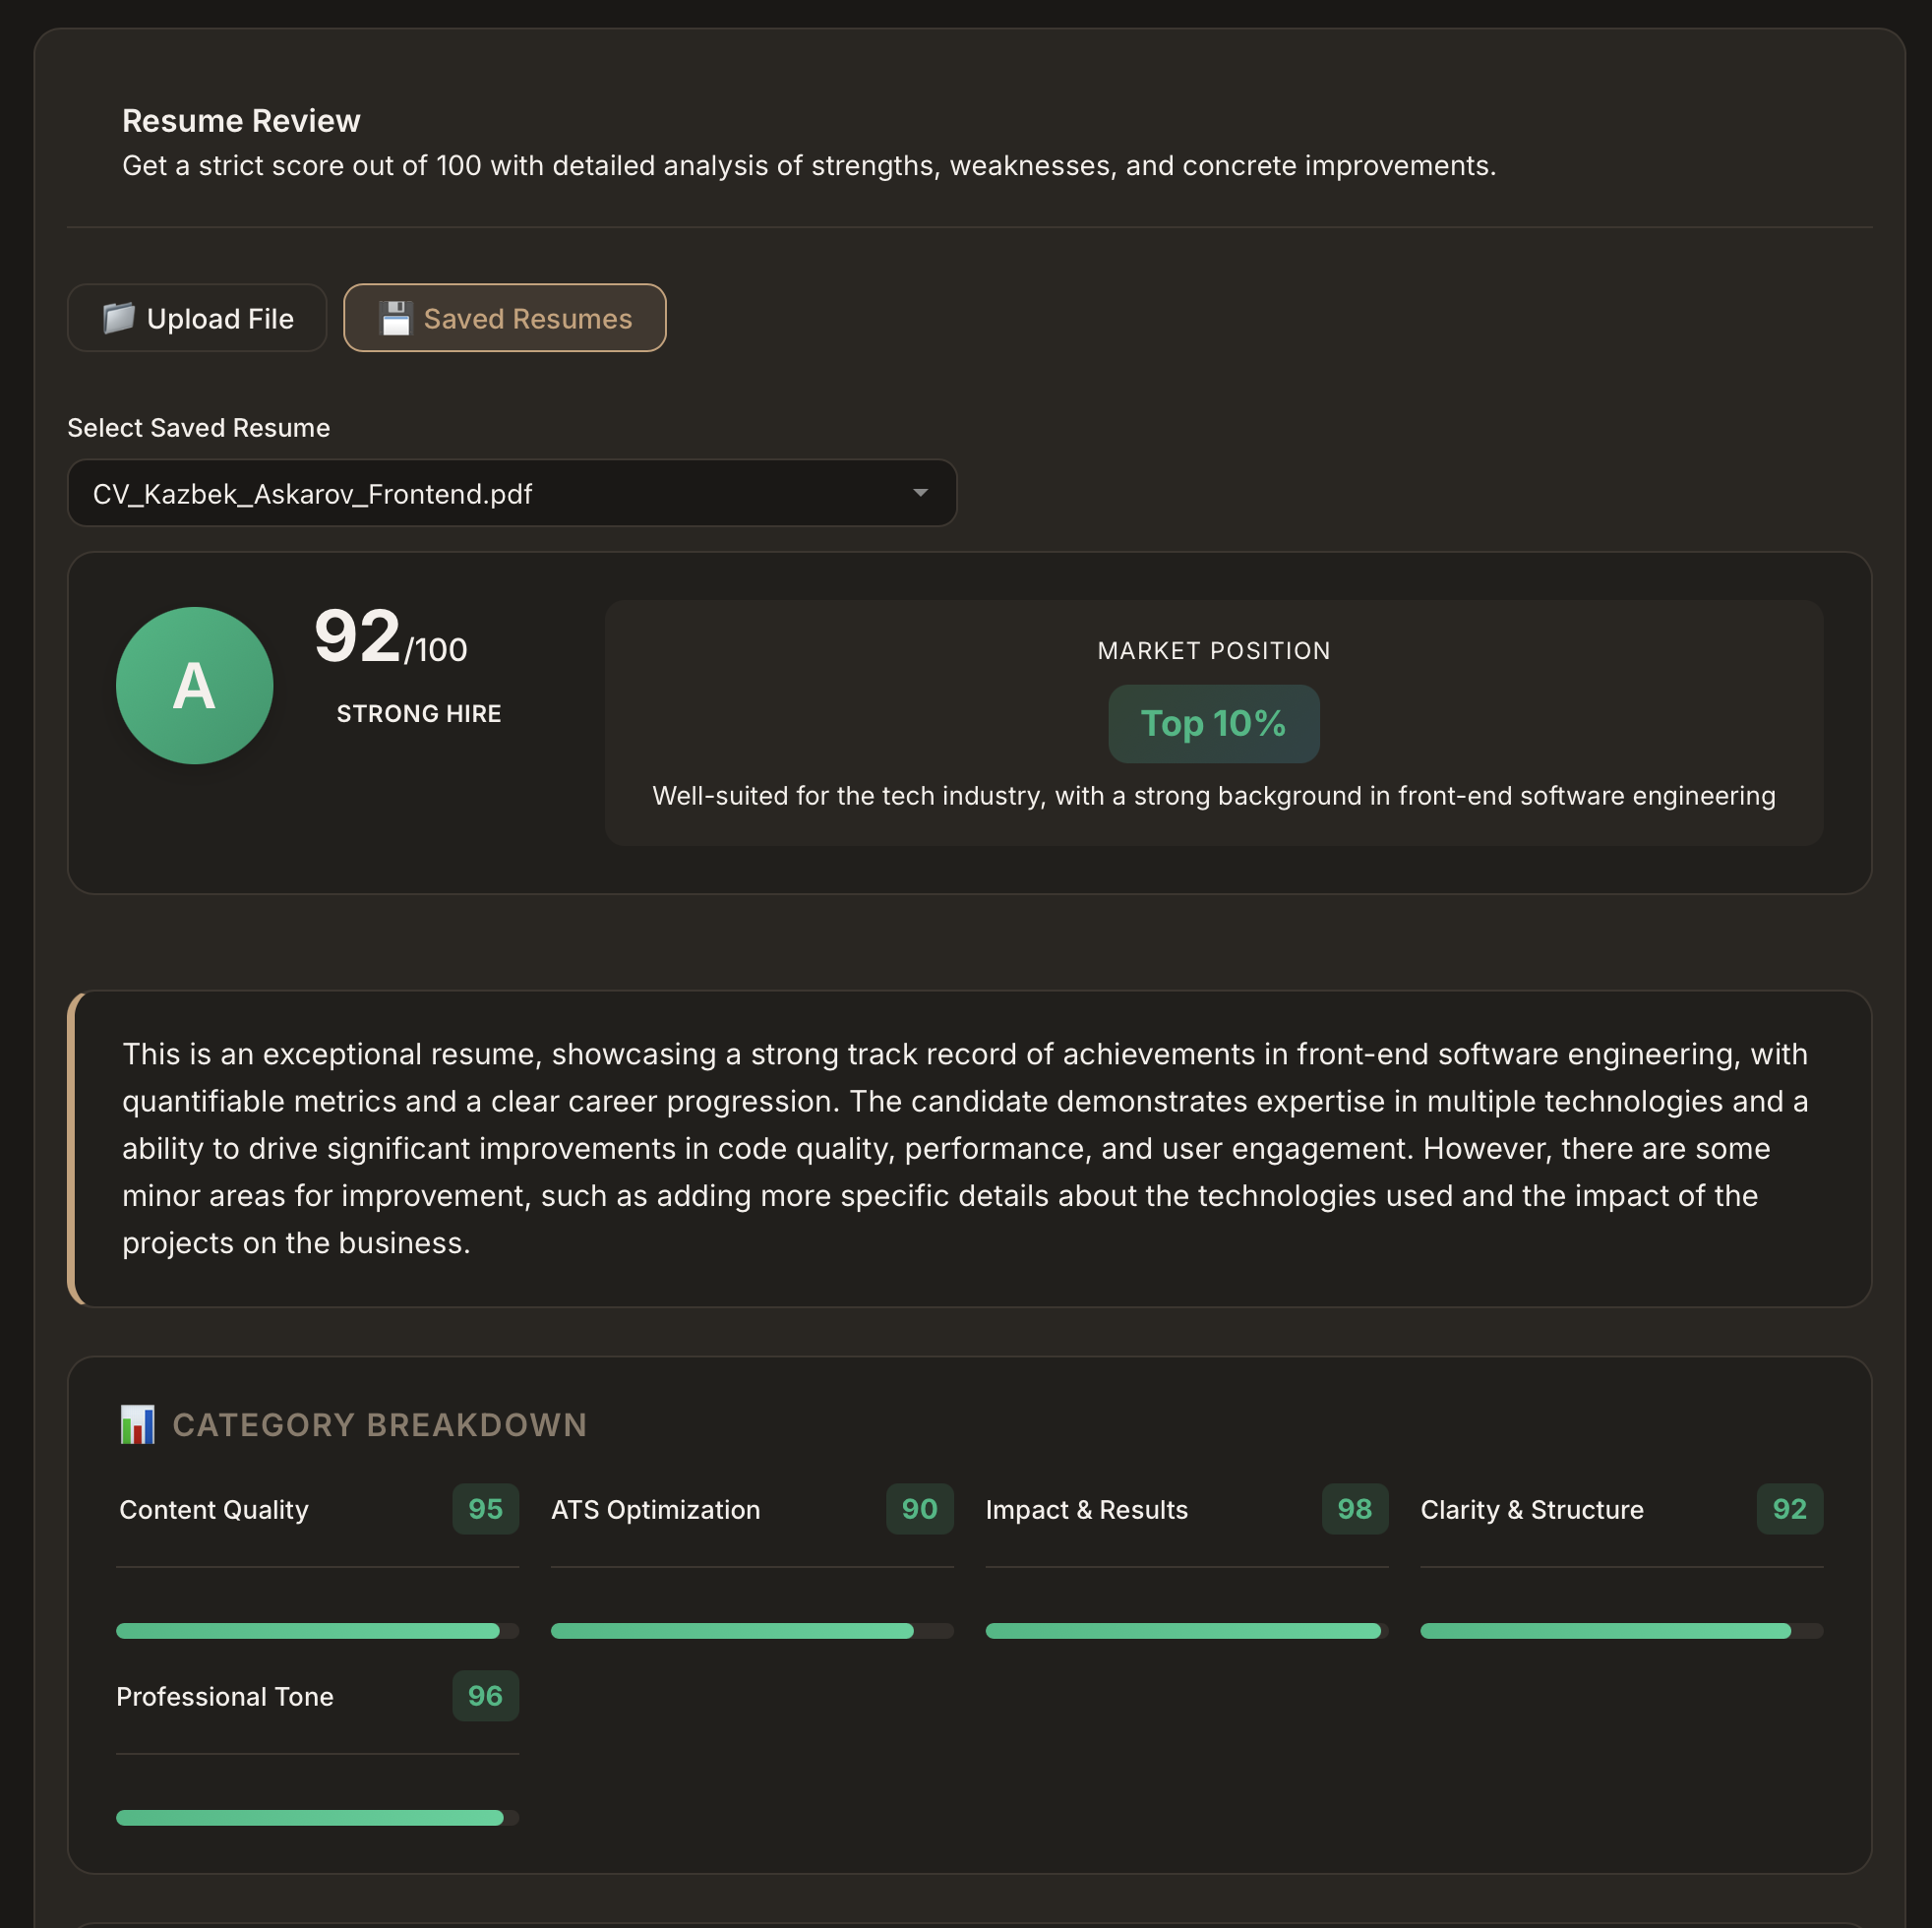The height and width of the screenshot is (1928, 1932).
Task: Click the Content Quality progress bar
Action: click(x=308, y=1631)
